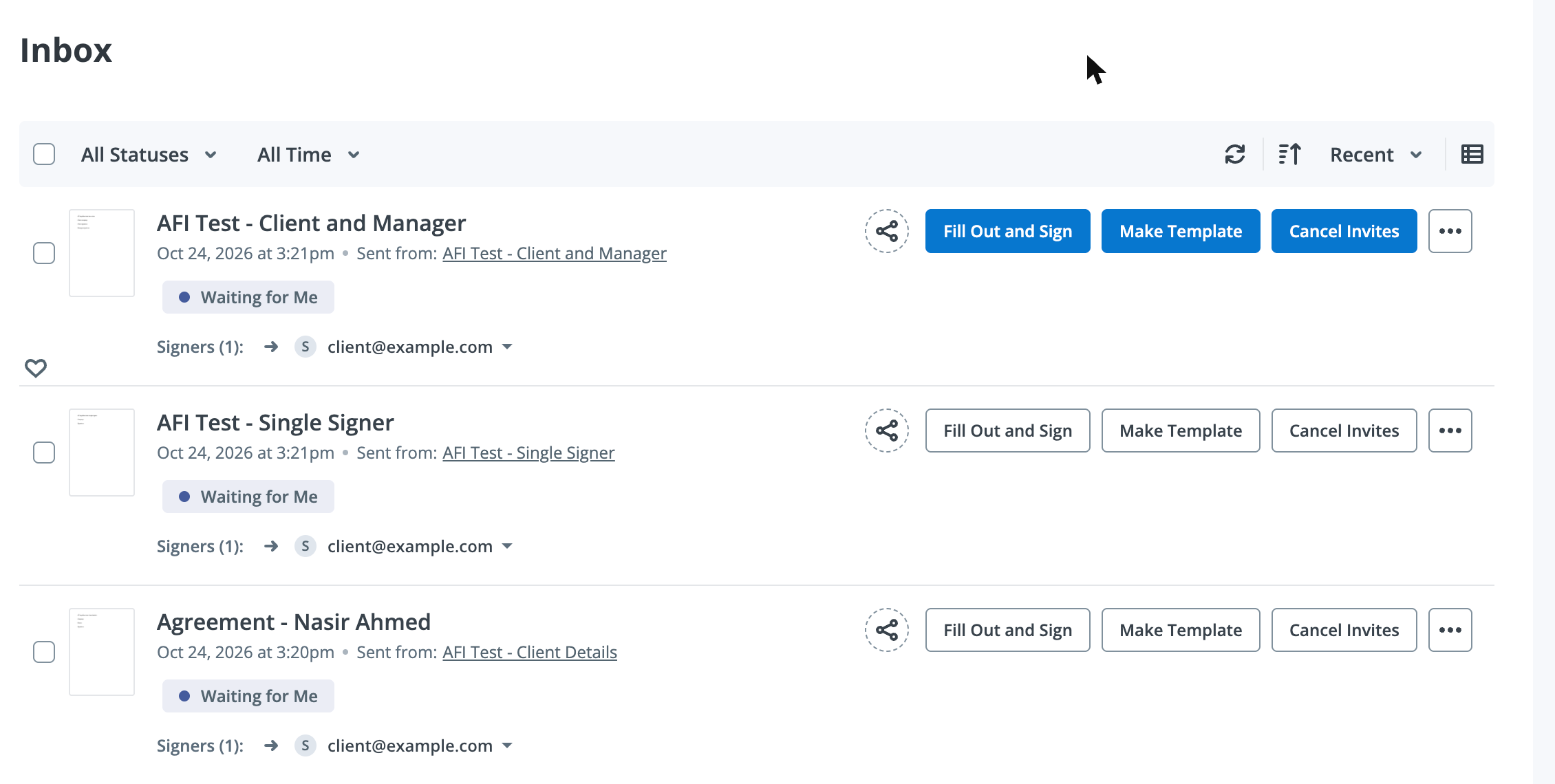Expand signers for AFI Test - Single Signer

pos(507,546)
